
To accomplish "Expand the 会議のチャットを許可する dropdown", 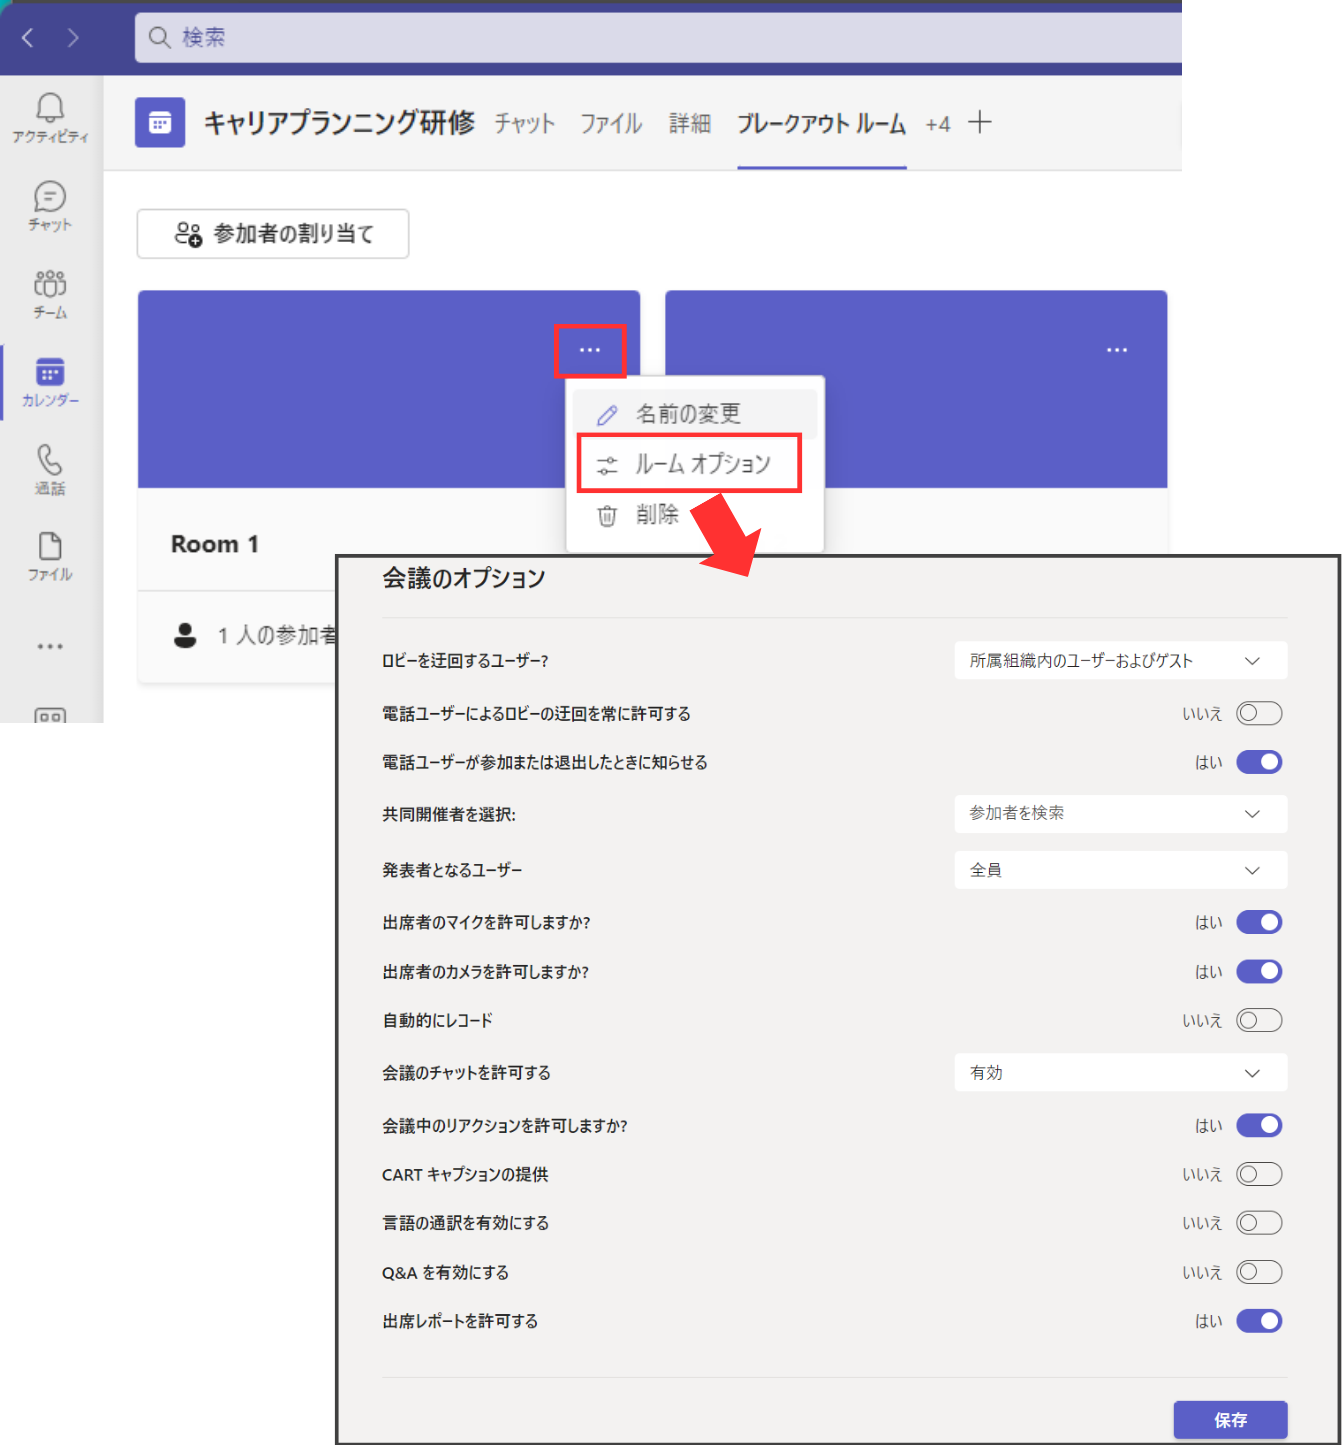I will (x=1120, y=1073).
